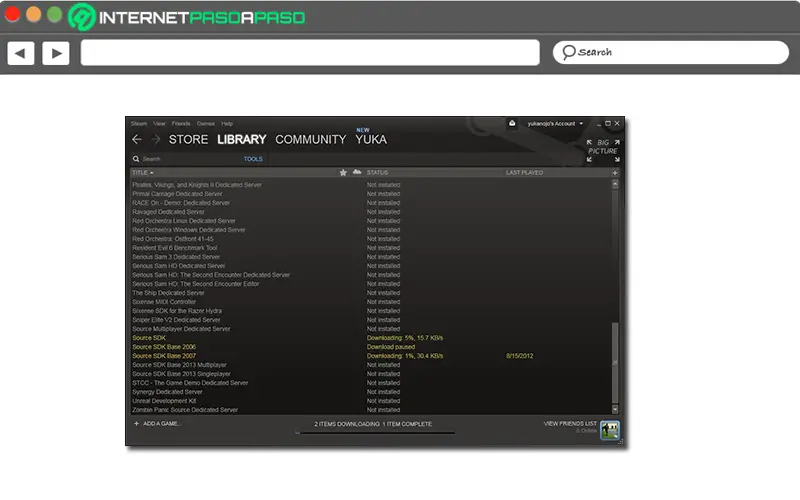Click the Download paused status text
800x500 pixels.
[390, 347]
